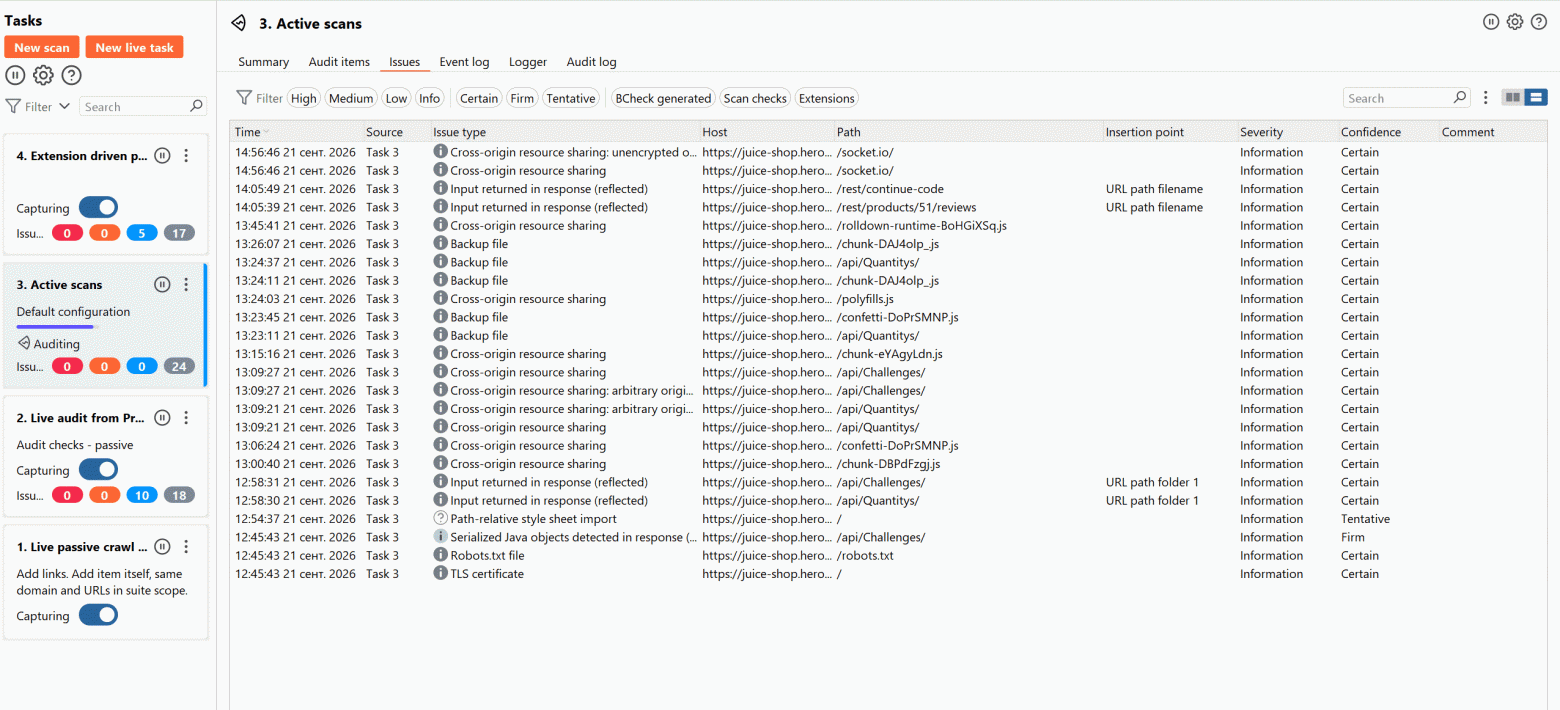1560x710 pixels.
Task: Open the three-dot menu for task 1
Action: [186, 547]
